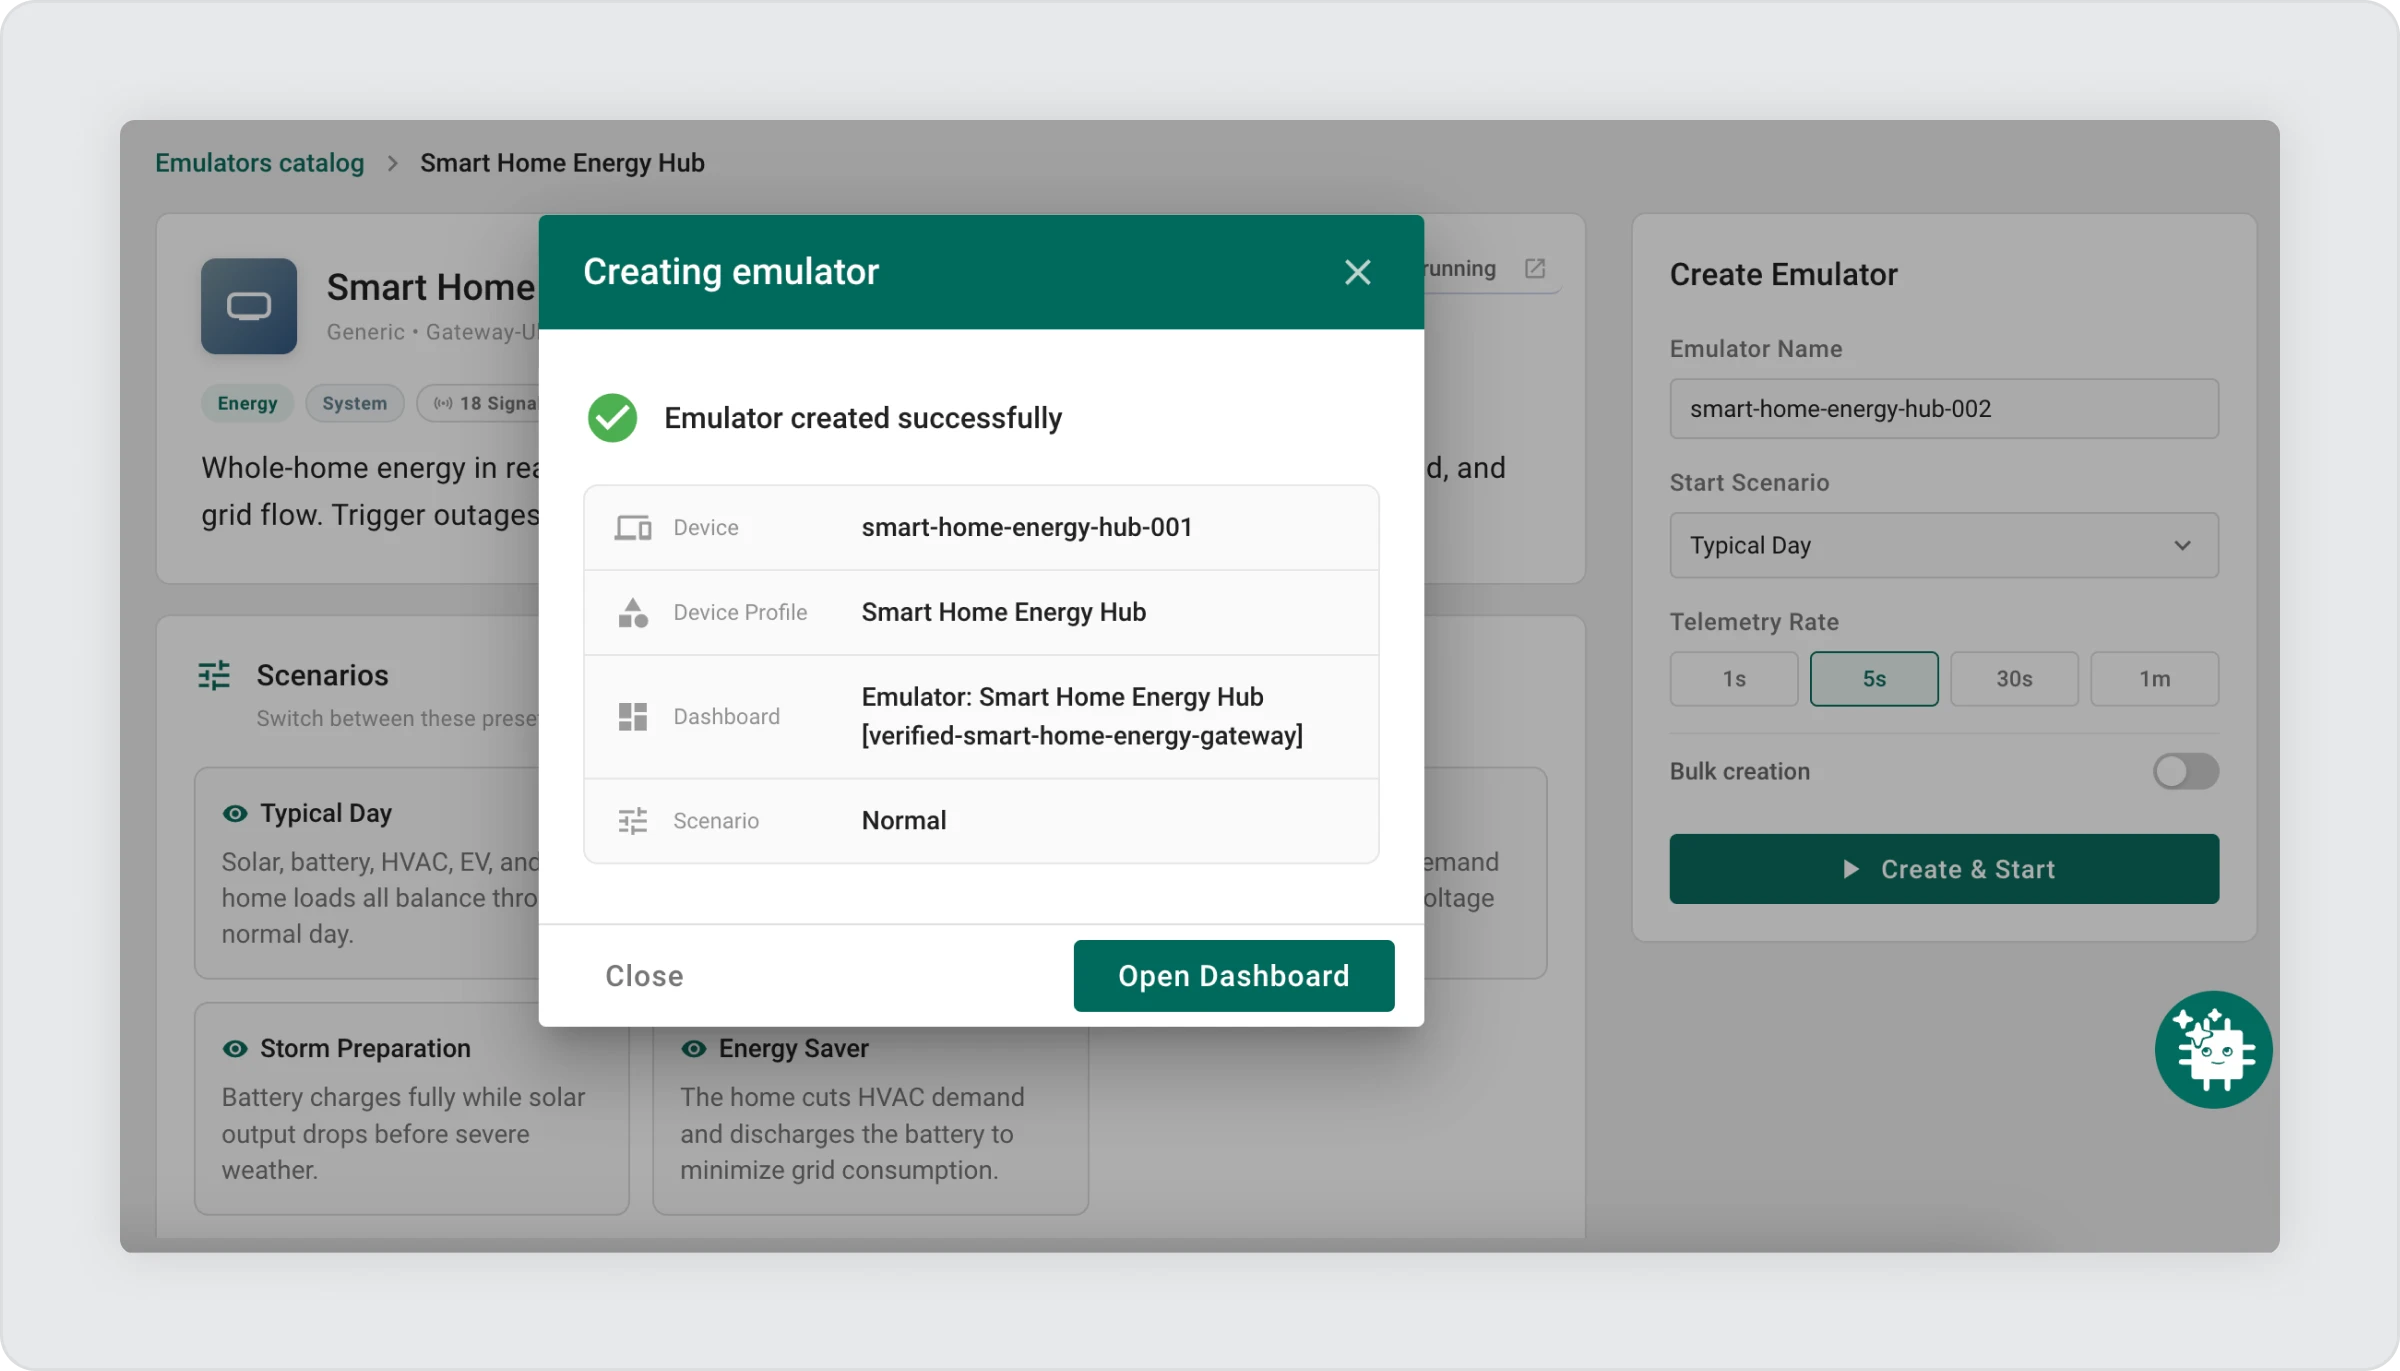Click the Dashboard grid icon
Image resolution: width=2400 pixels, height=1371 pixels.
(x=632, y=717)
